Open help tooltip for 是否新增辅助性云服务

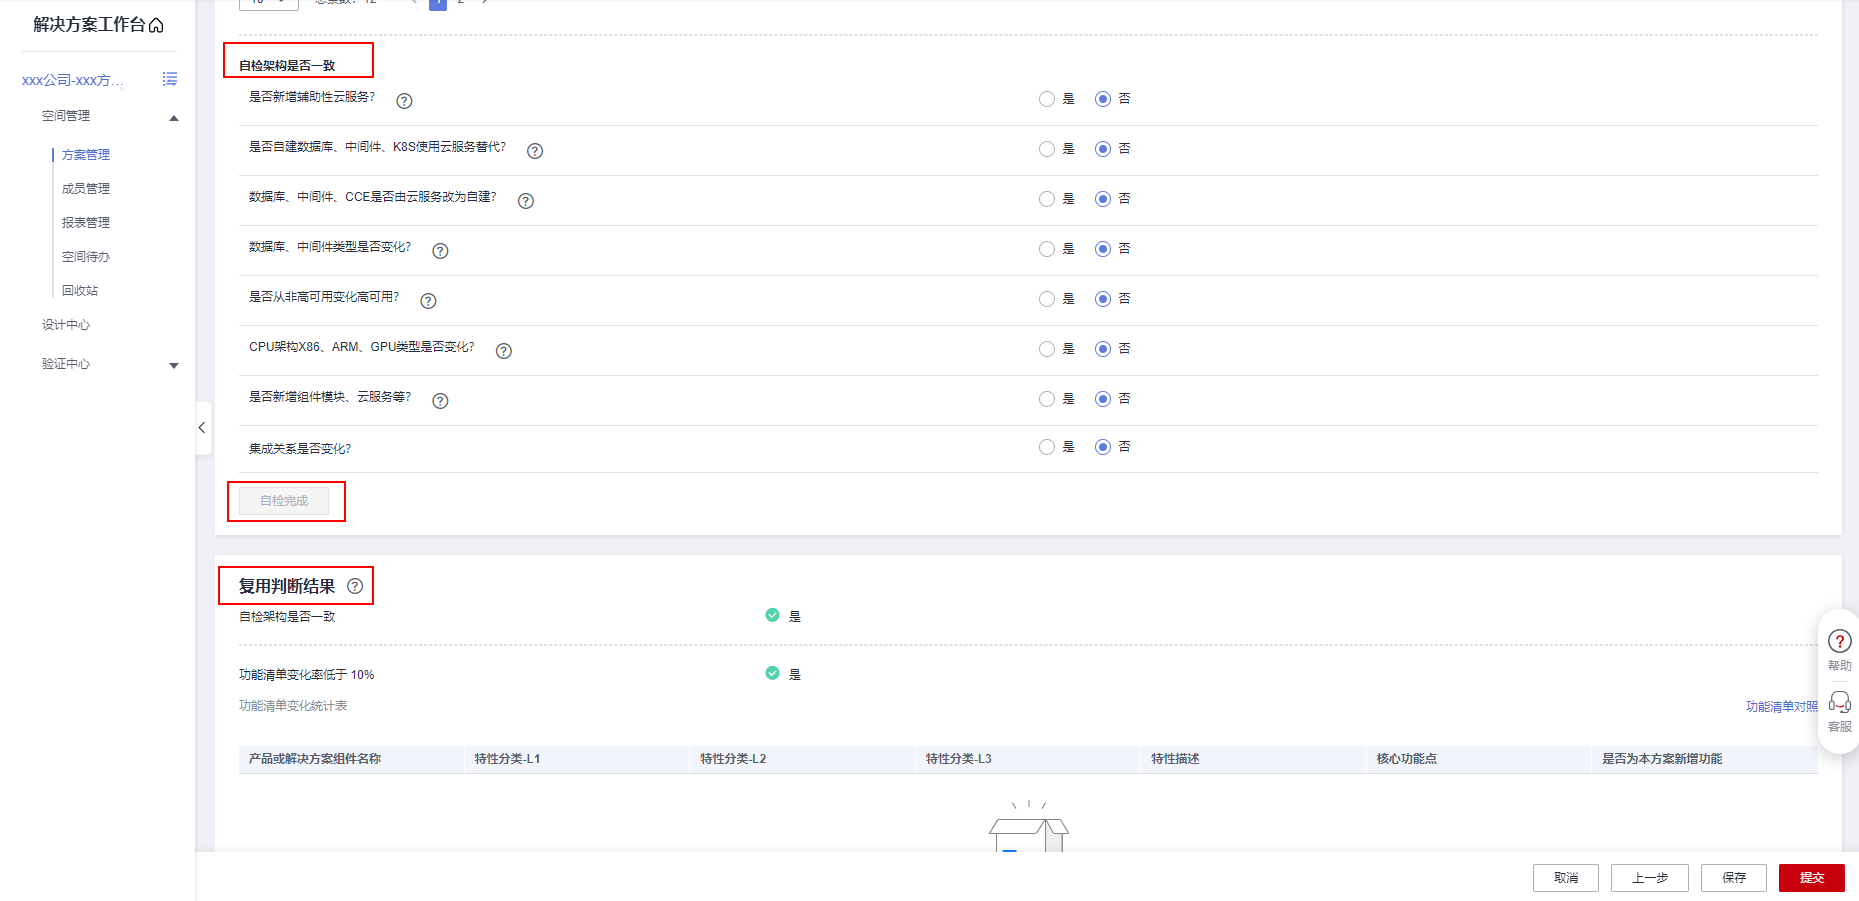click(404, 101)
